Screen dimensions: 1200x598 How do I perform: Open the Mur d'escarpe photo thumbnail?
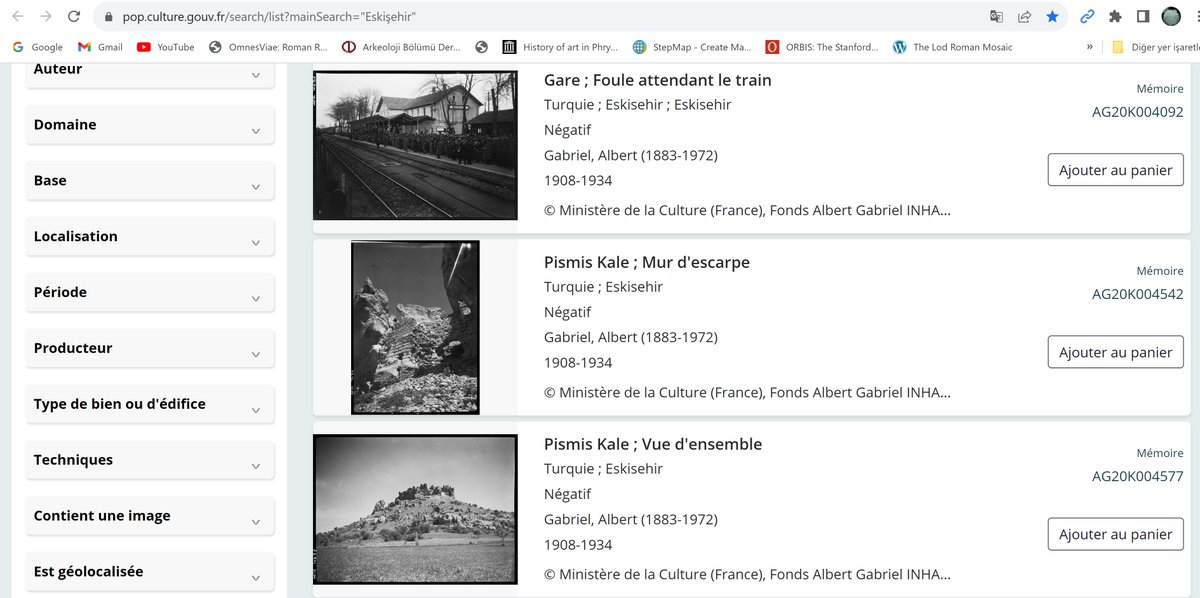(415, 327)
